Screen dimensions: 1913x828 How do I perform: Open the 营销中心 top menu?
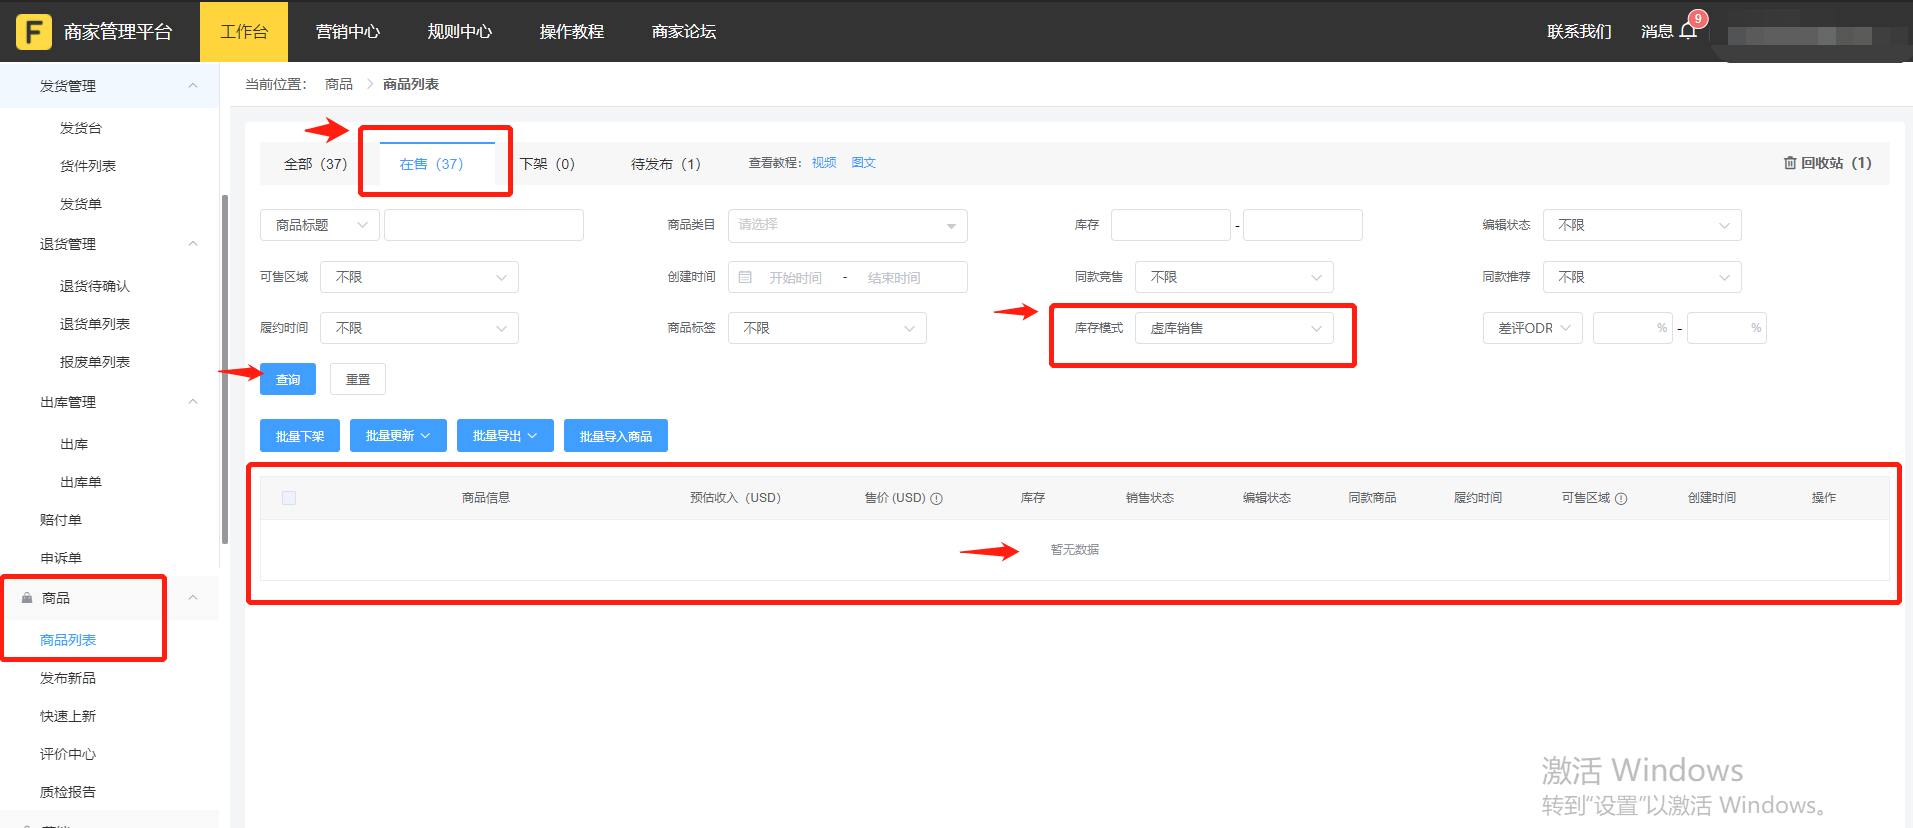tap(347, 32)
